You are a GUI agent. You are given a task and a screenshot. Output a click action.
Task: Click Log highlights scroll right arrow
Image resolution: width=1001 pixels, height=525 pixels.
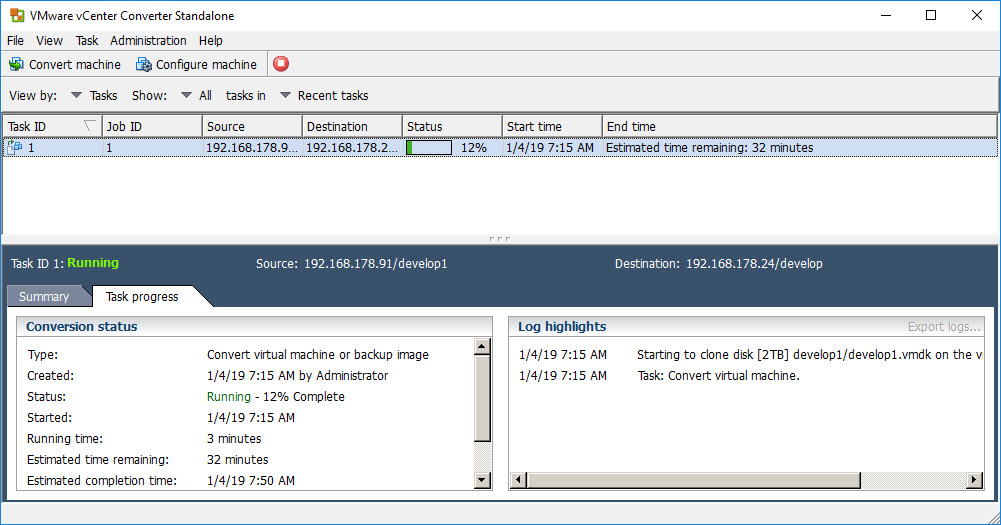974,480
